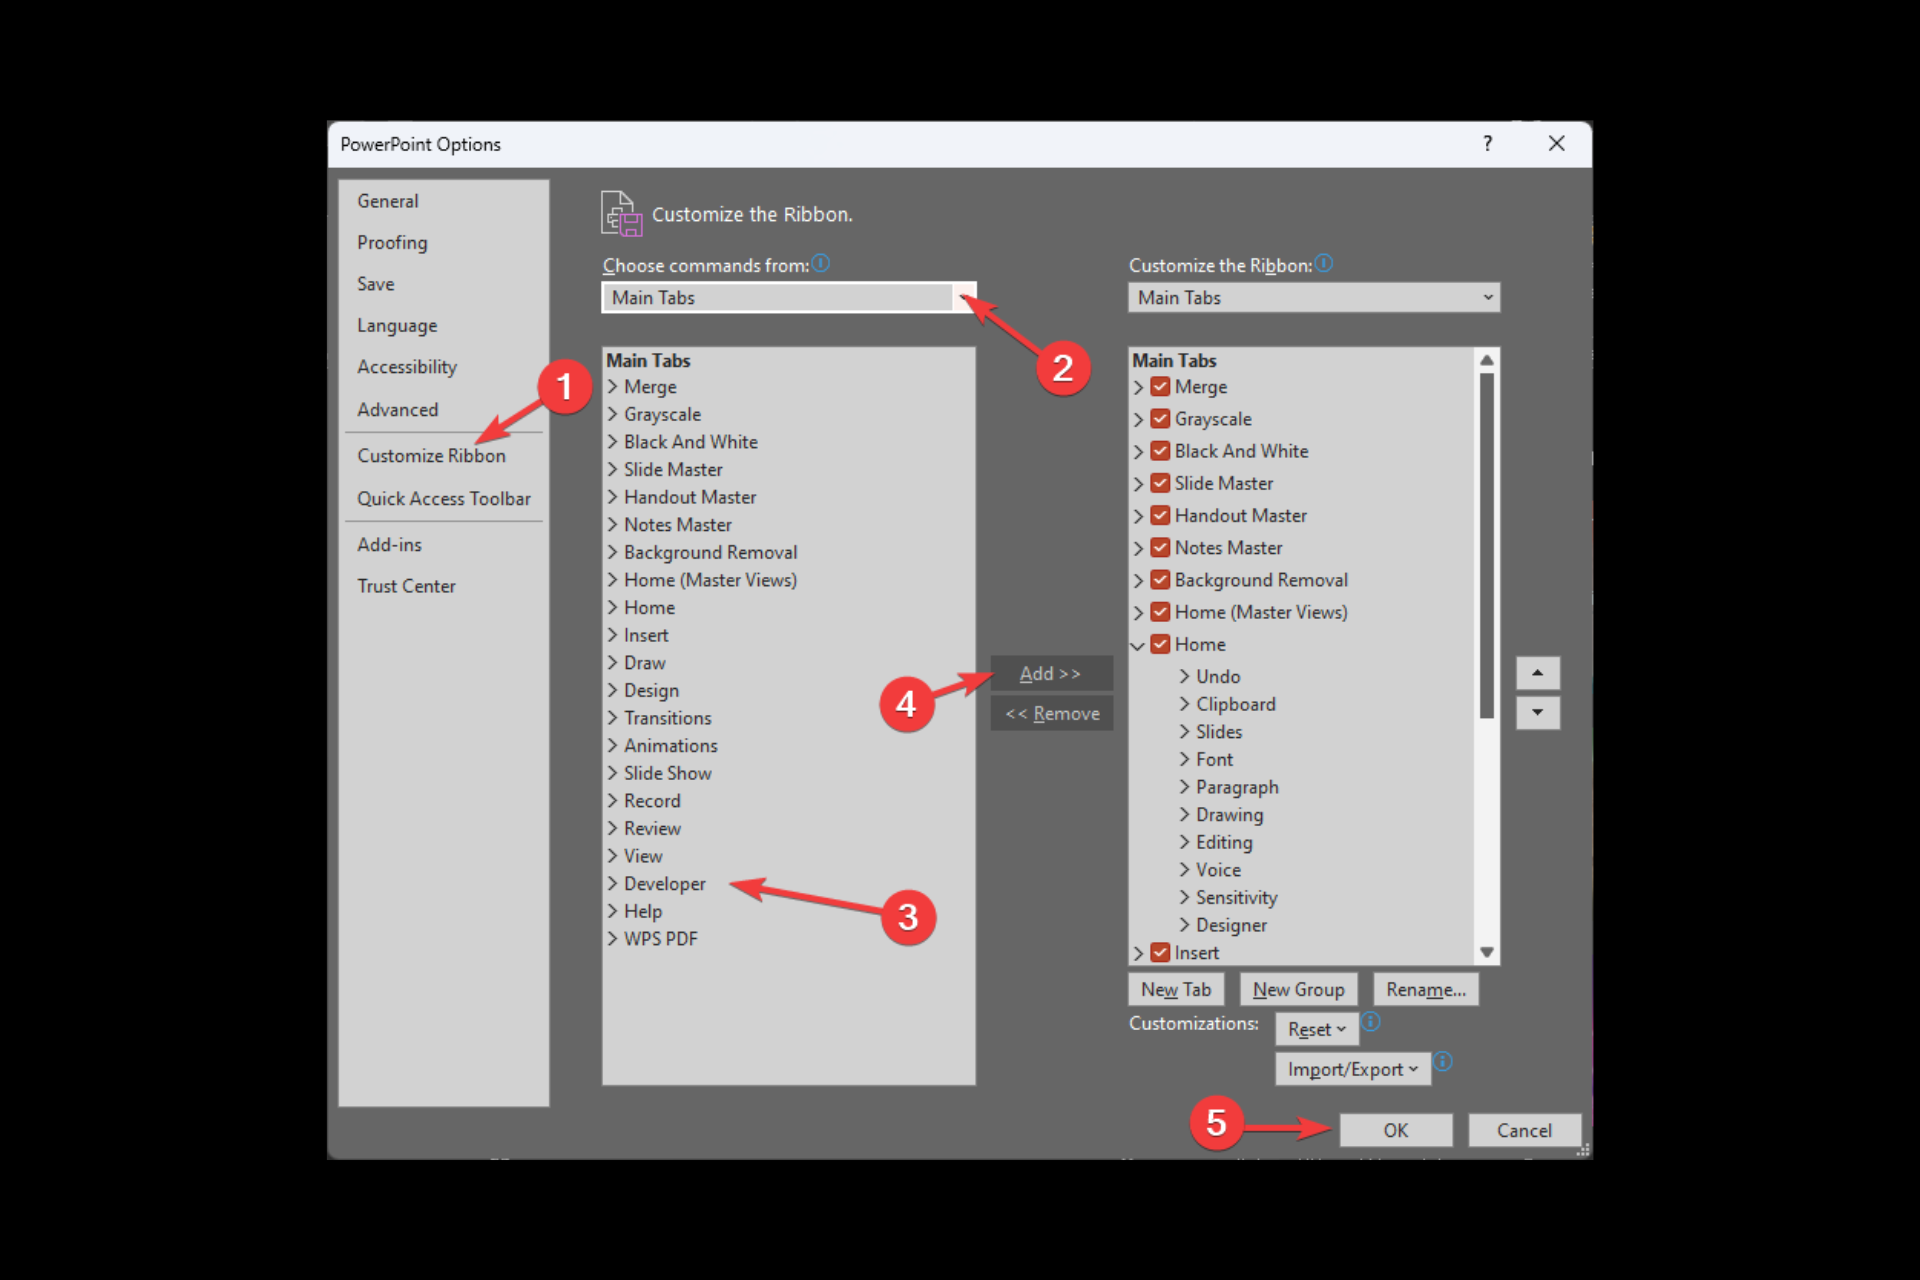Viewport: 1920px width, 1280px height.
Task: Select WPS PDF in left list
Action: 661,939
